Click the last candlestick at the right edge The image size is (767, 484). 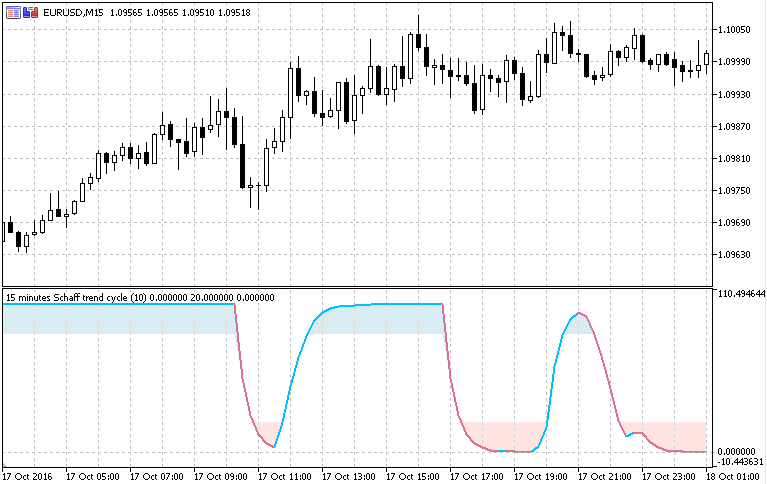click(x=706, y=59)
